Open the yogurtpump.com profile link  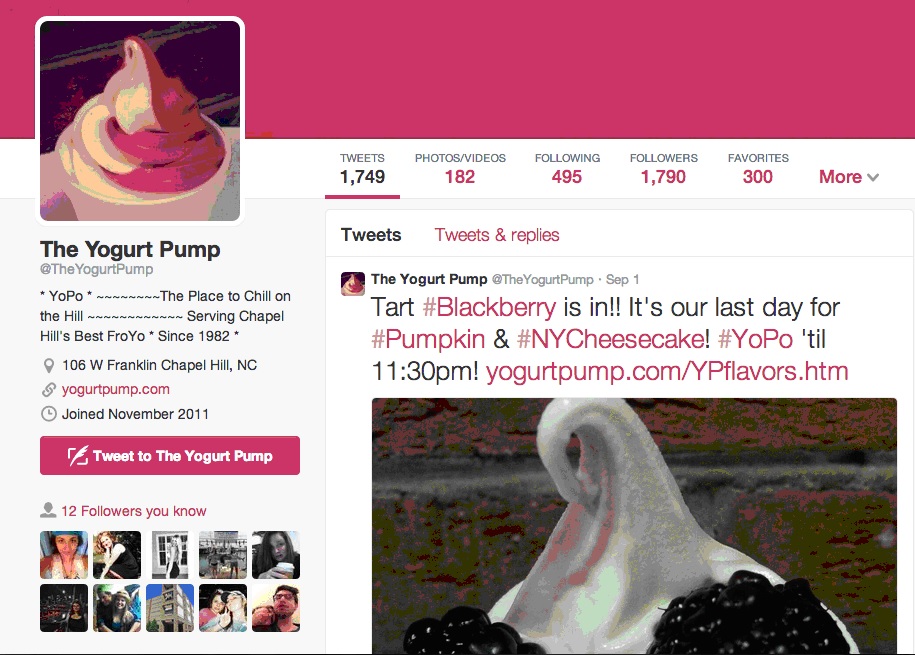point(116,389)
